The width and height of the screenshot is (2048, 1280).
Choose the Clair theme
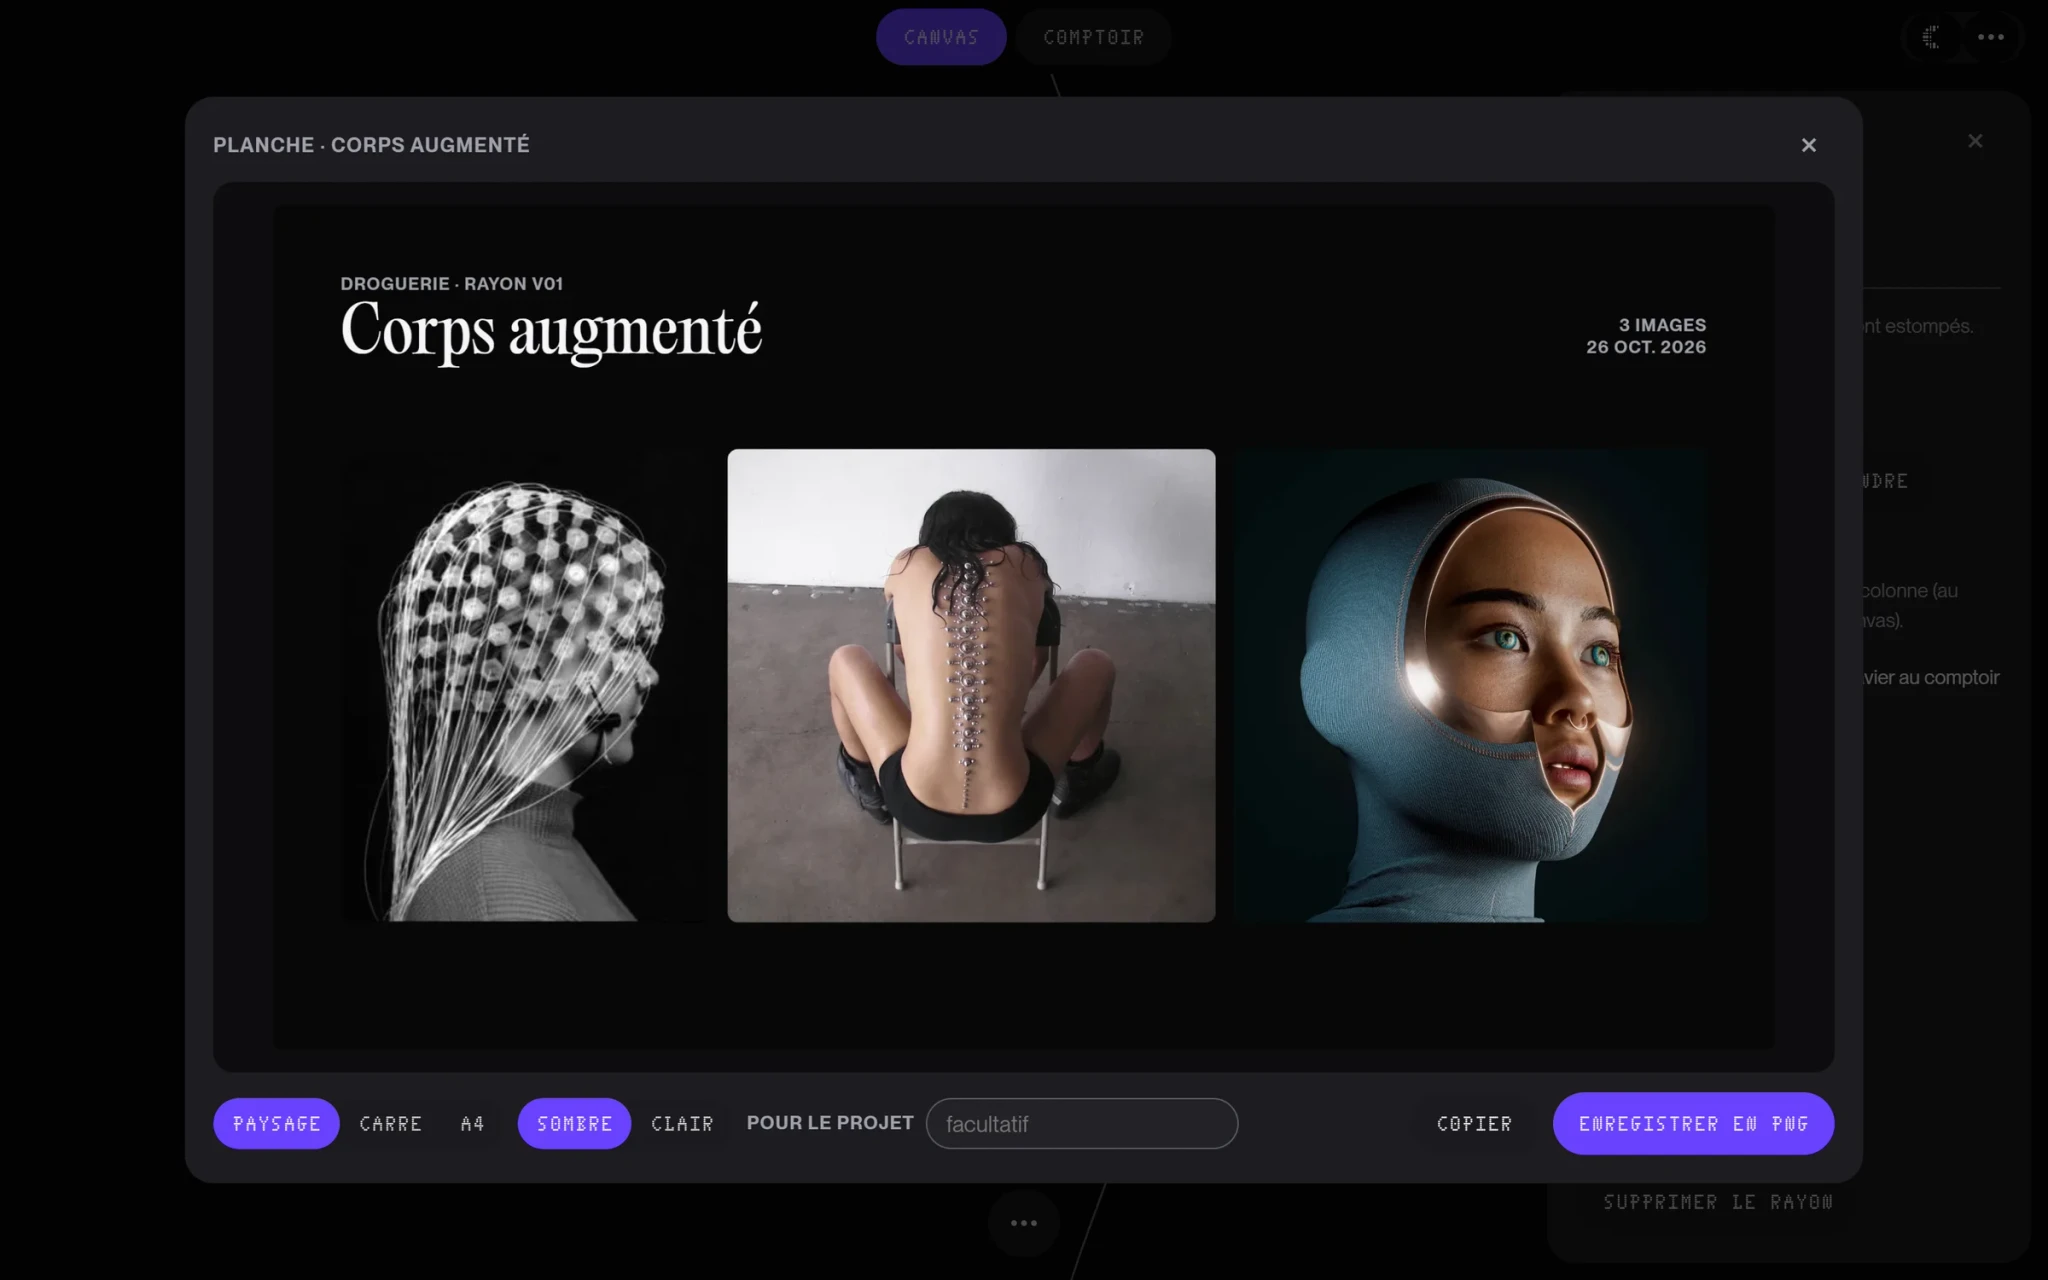pos(682,1123)
